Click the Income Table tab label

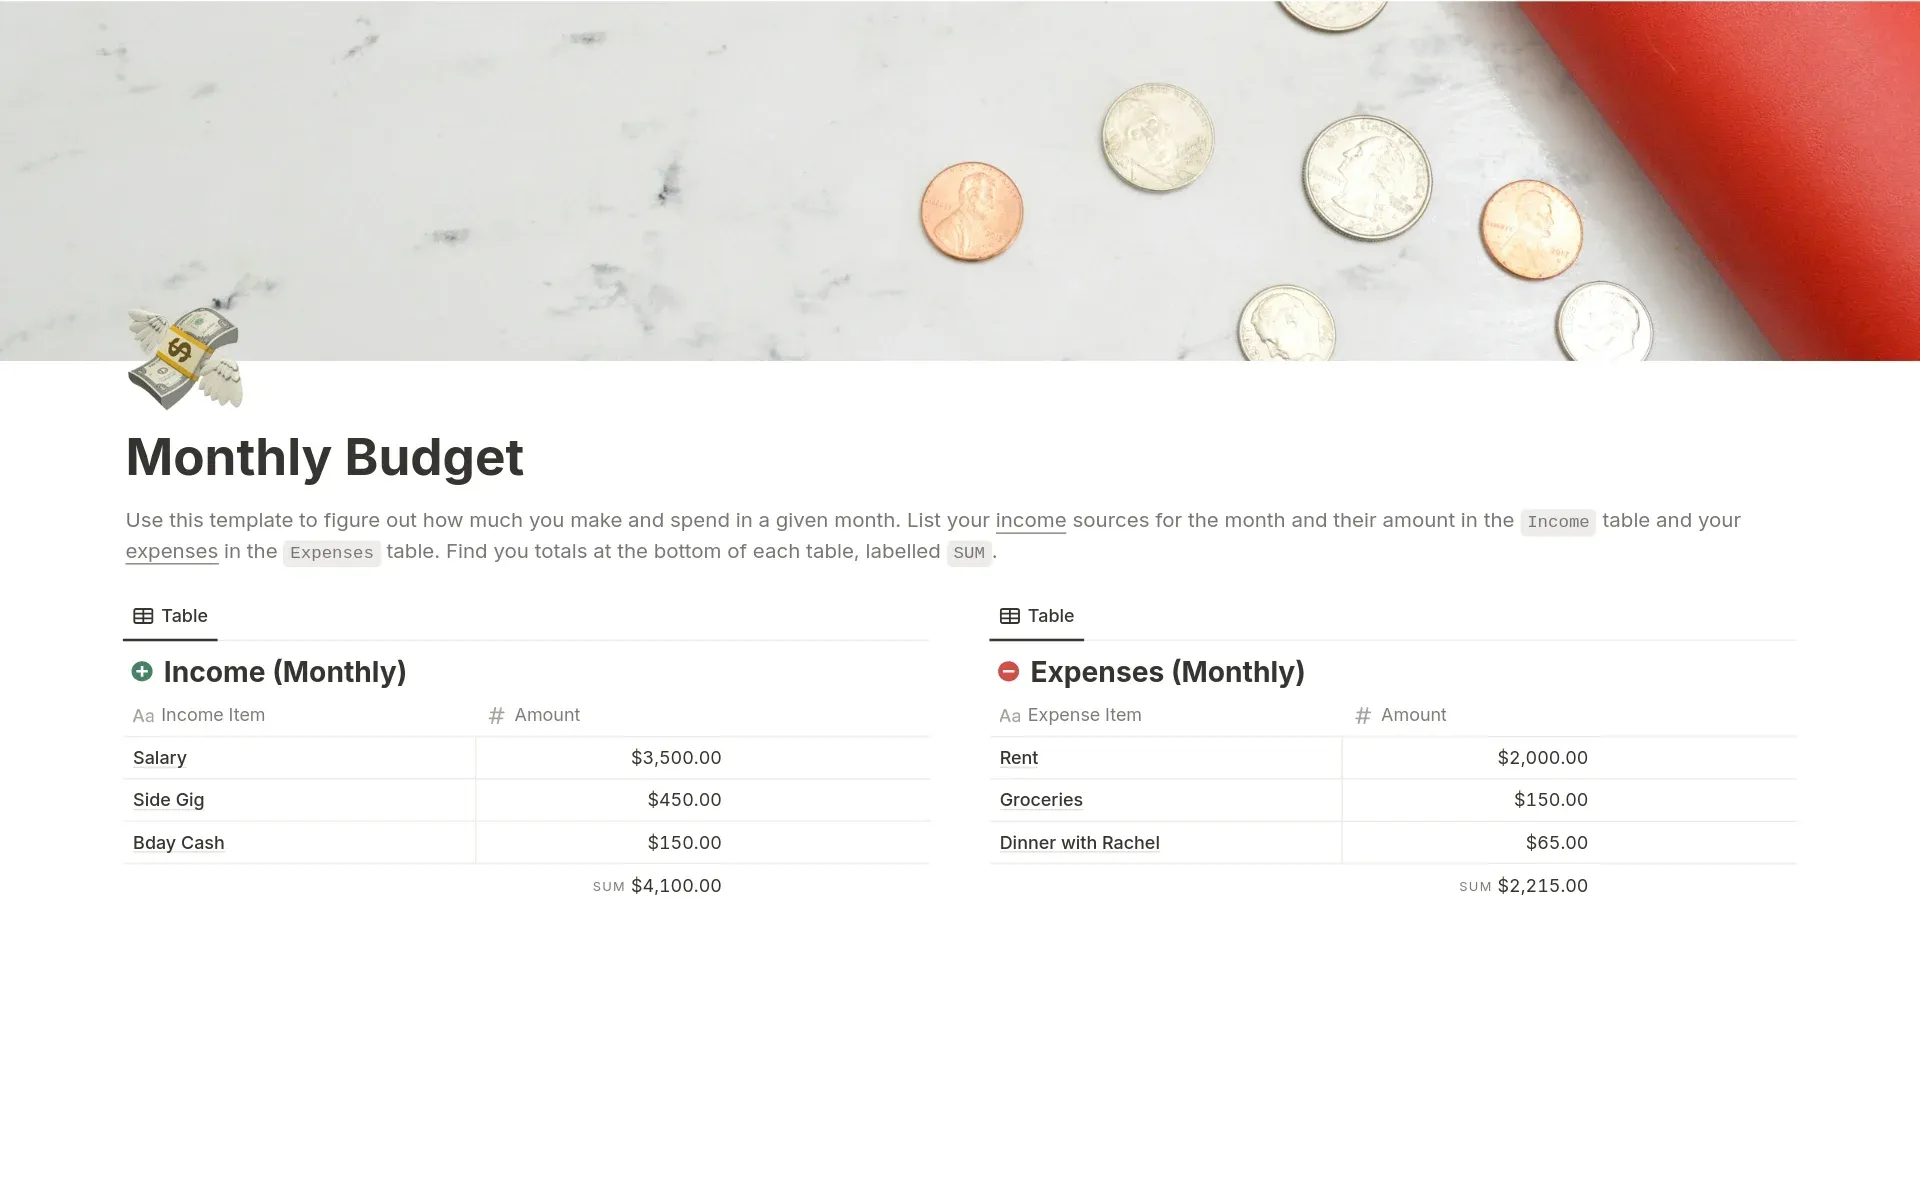(169, 615)
